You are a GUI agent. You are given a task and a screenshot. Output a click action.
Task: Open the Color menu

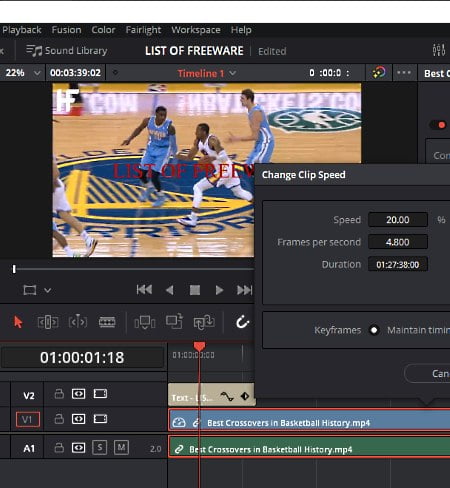tap(103, 30)
